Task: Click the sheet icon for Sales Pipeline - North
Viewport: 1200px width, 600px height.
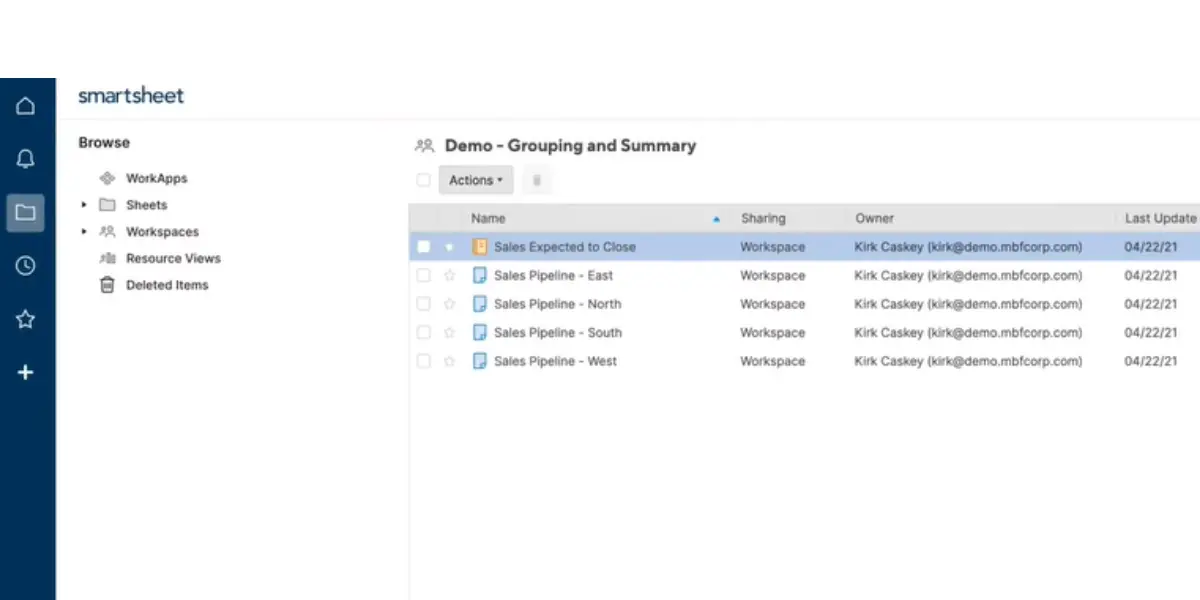Action: pyautogui.click(x=480, y=304)
